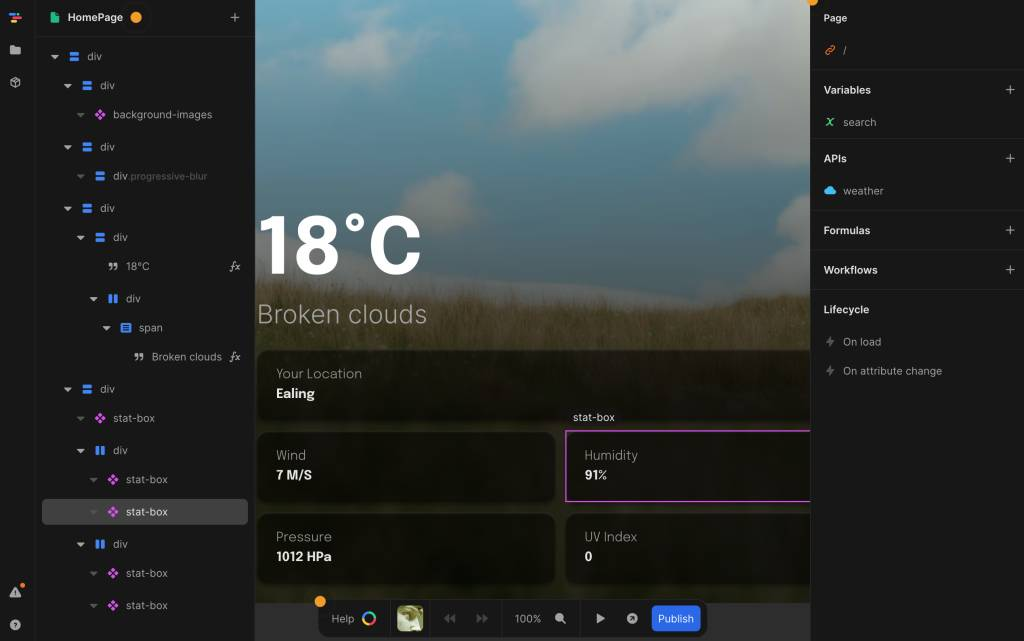Select the Pressure 1012 HPa card

(406, 548)
